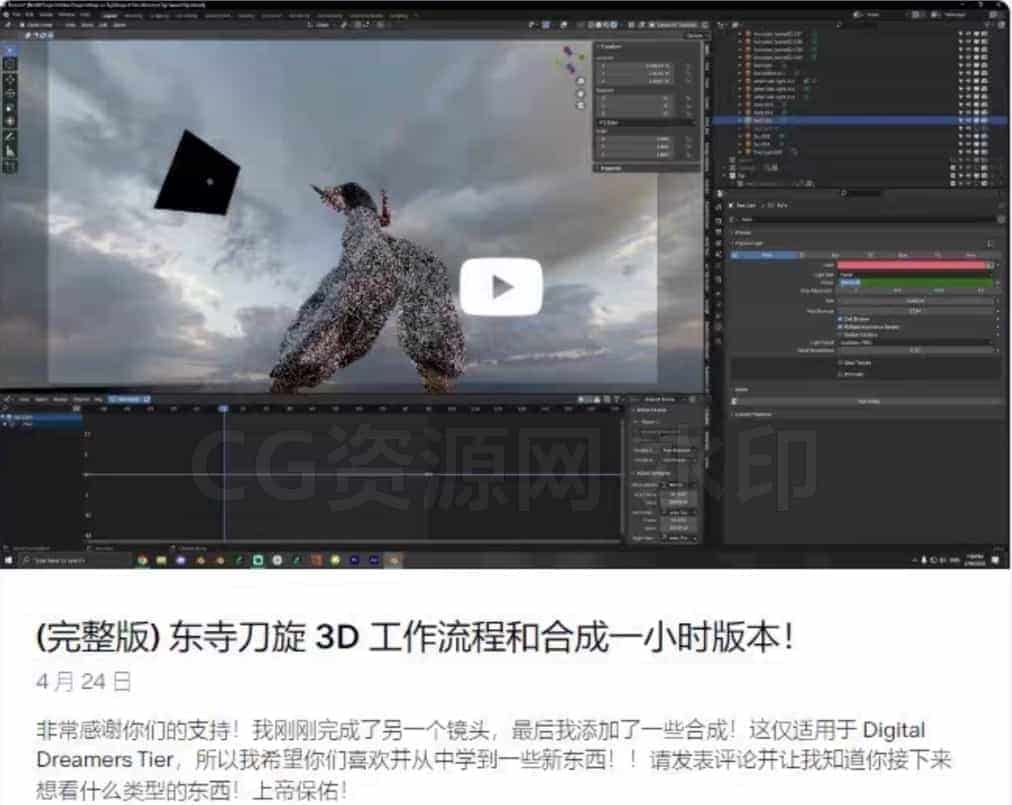Select the highlighted blue row in the outliner
Screen dimensions: 1012x805
tap(858, 121)
